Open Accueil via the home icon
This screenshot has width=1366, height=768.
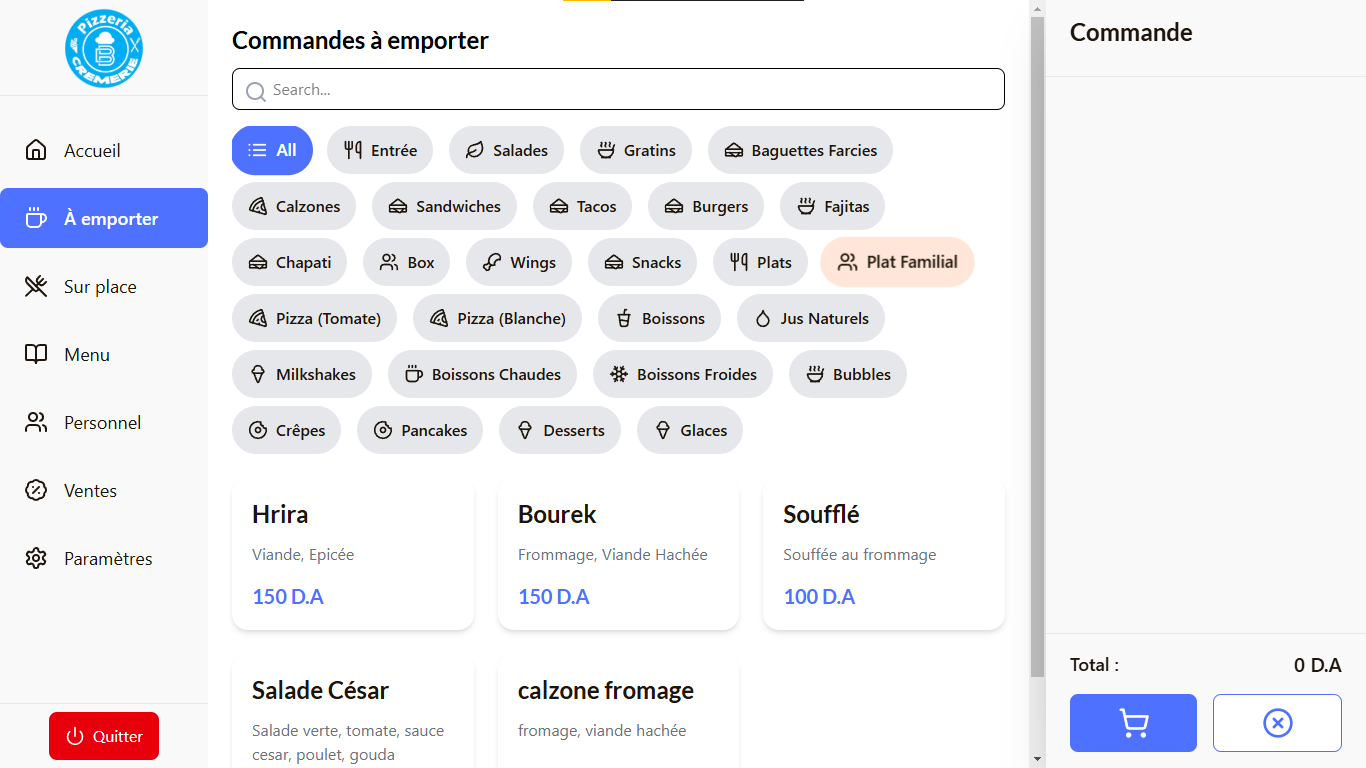click(x=36, y=151)
